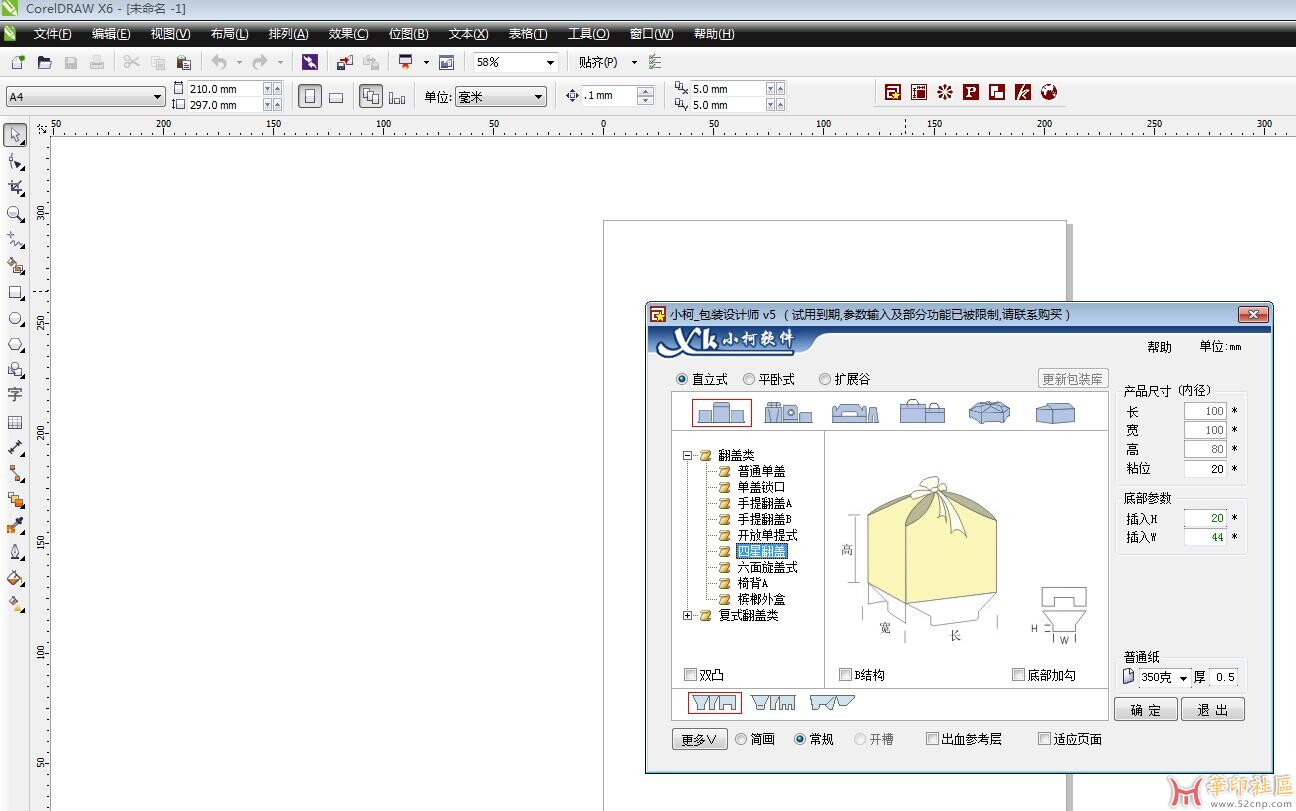Image resolution: width=1296 pixels, height=811 pixels.
Task: Collapse the 翻盖类 tree node
Action: [x=688, y=455]
